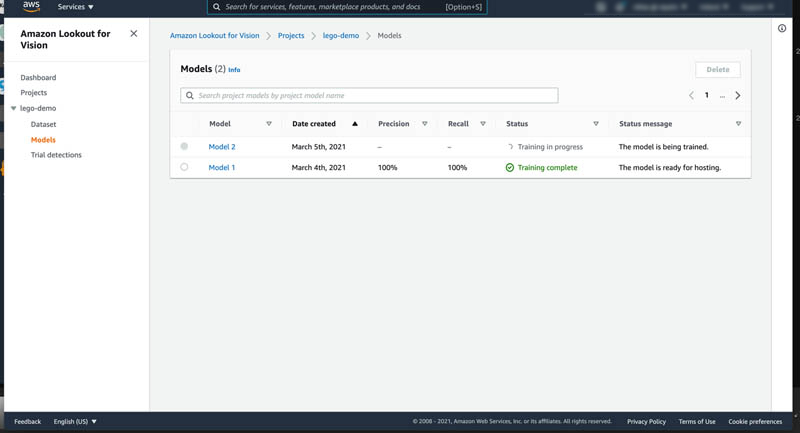Click the Info link beside Models

pyautogui.click(x=234, y=70)
